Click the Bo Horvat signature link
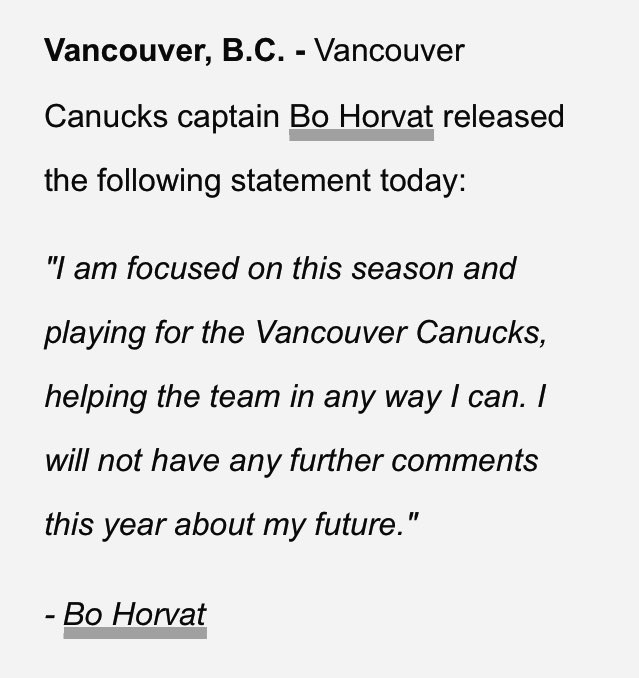The image size is (639, 678). 134,613
